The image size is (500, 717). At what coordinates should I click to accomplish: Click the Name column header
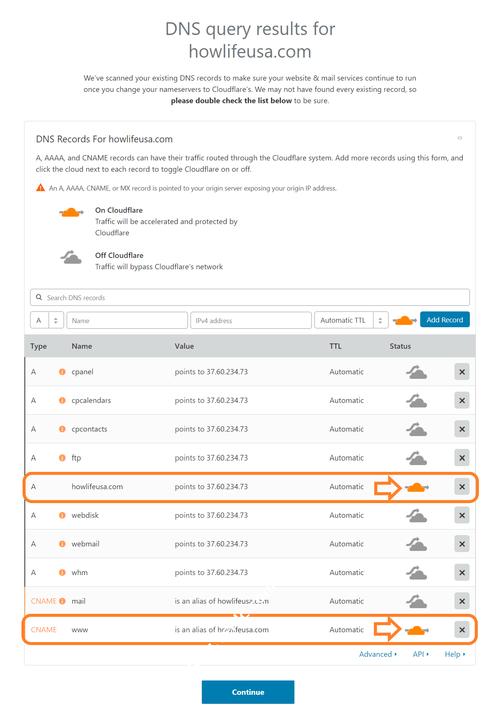pos(82,346)
